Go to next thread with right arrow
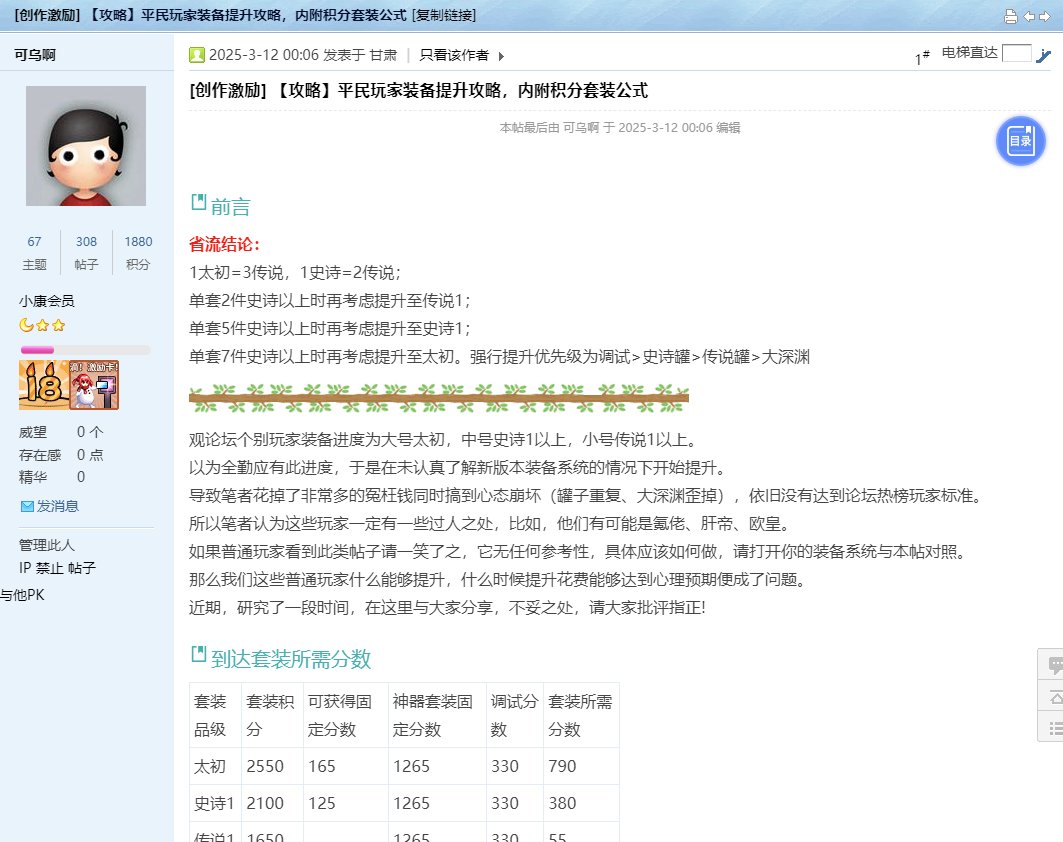The image size is (1063, 842). [1044, 16]
